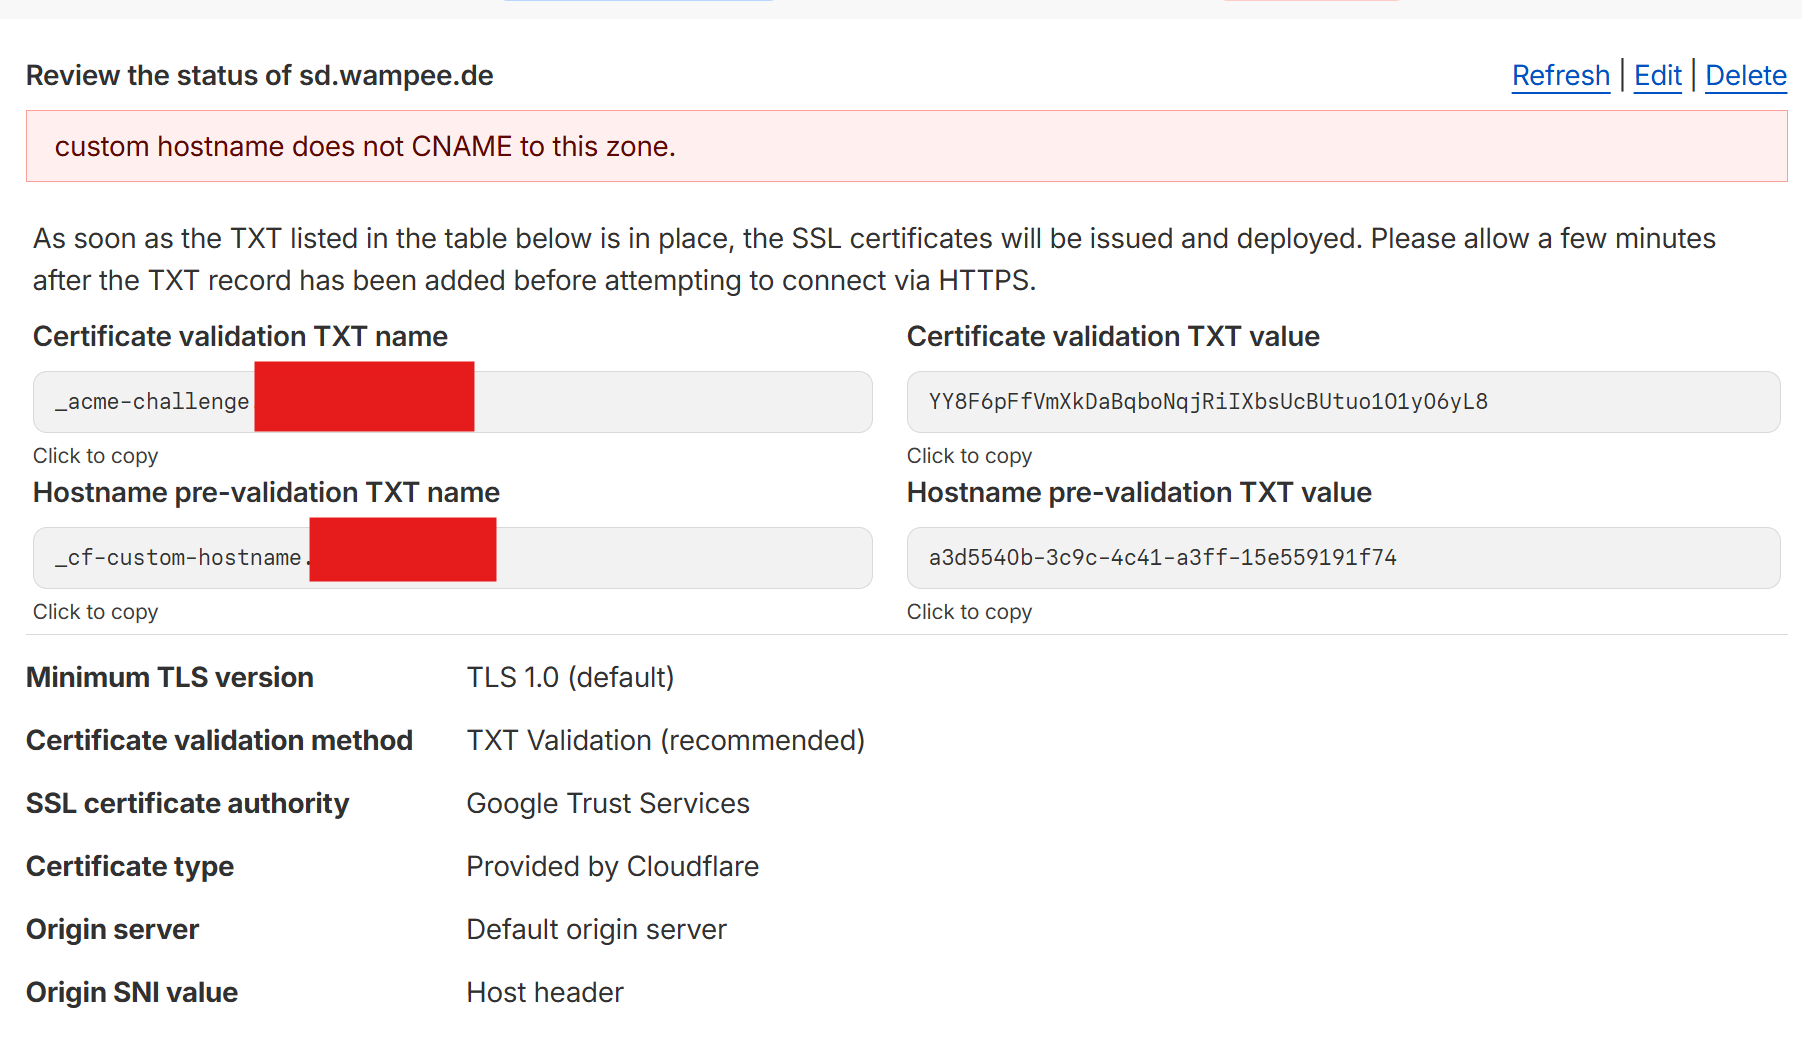Click the CNAME error message banner
Screen dimensions: 1802x1060
click(x=906, y=146)
